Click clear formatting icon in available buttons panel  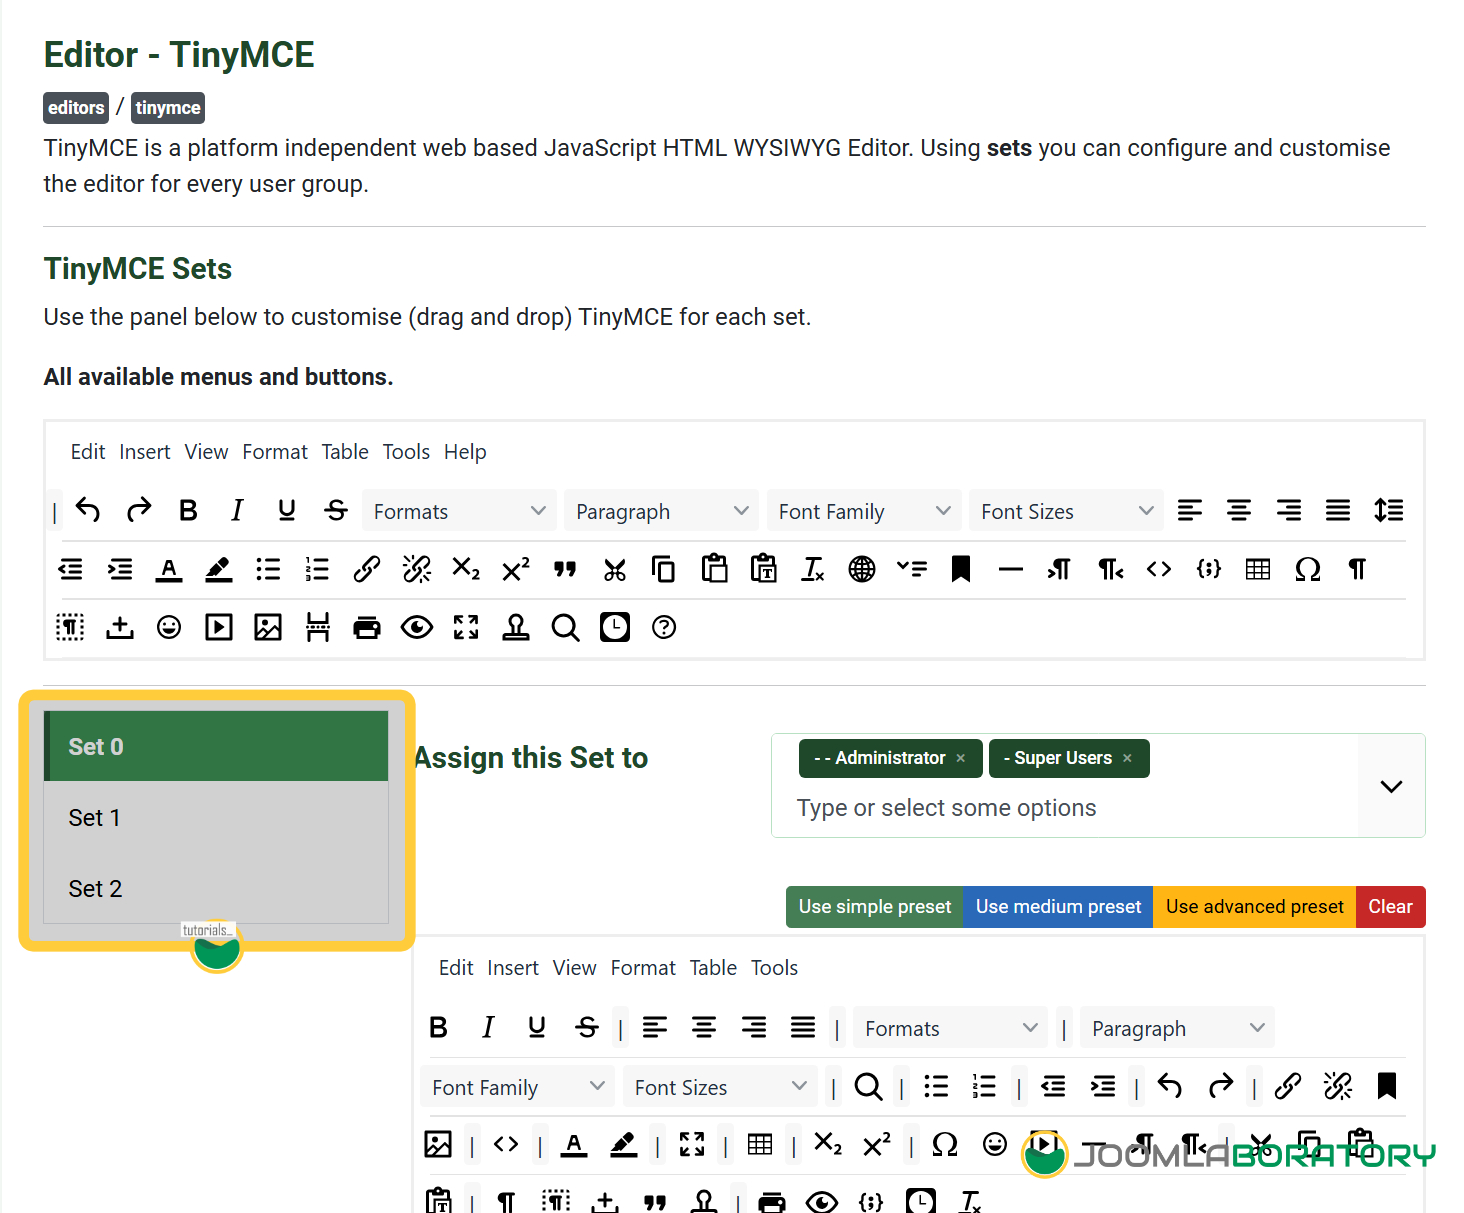813,569
